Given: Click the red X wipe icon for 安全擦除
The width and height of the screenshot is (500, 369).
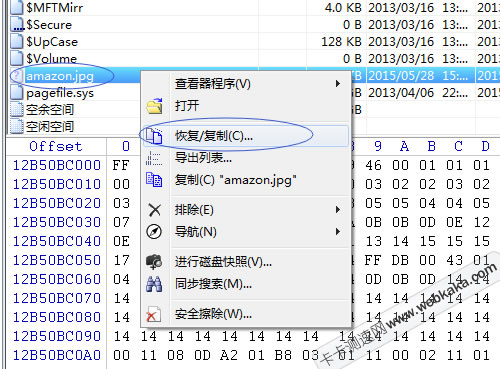Looking at the screenshot, I should tap(154, 314).
